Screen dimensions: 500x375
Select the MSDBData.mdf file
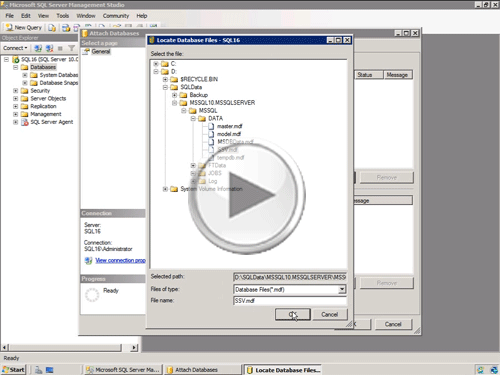[x=235, y=142]
